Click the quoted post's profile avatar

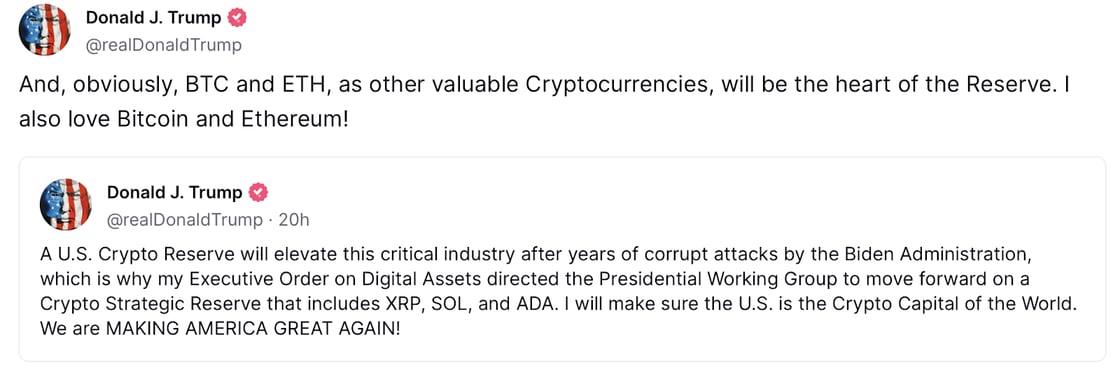(x=66, y=204)
